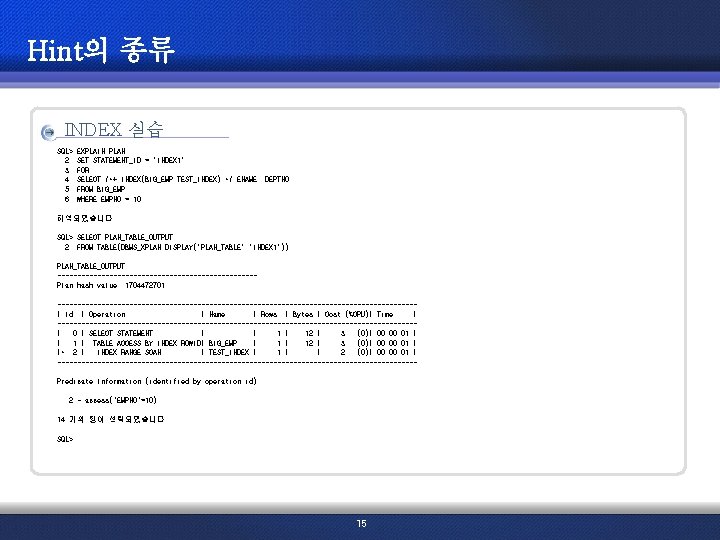Click the '2 - access("EMPNO"=10)' line

click(x=112, y=400)
